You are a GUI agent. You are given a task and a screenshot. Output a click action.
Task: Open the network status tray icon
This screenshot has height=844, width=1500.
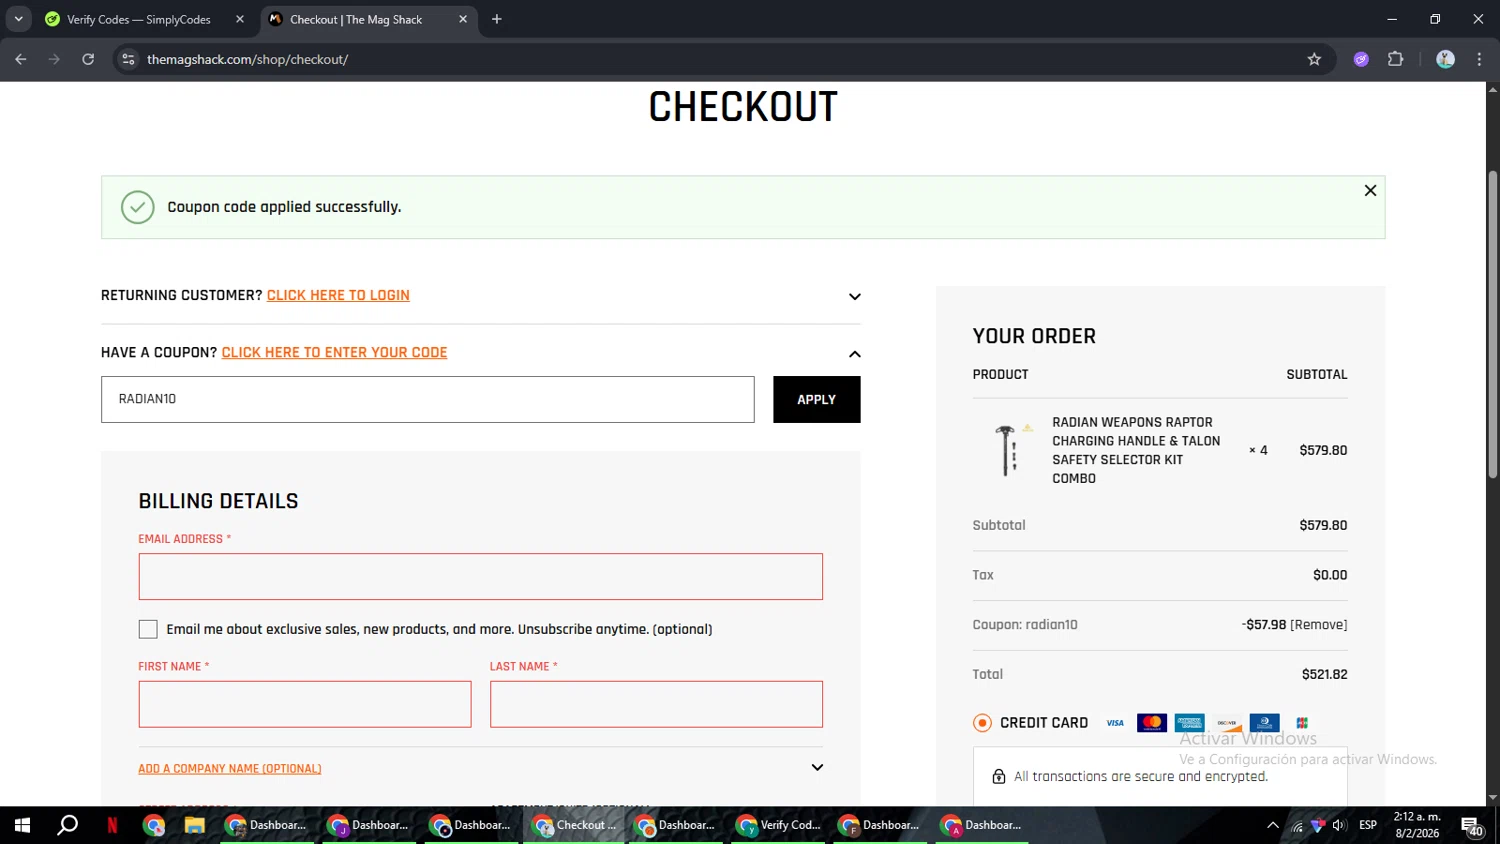pos(1296,826)
